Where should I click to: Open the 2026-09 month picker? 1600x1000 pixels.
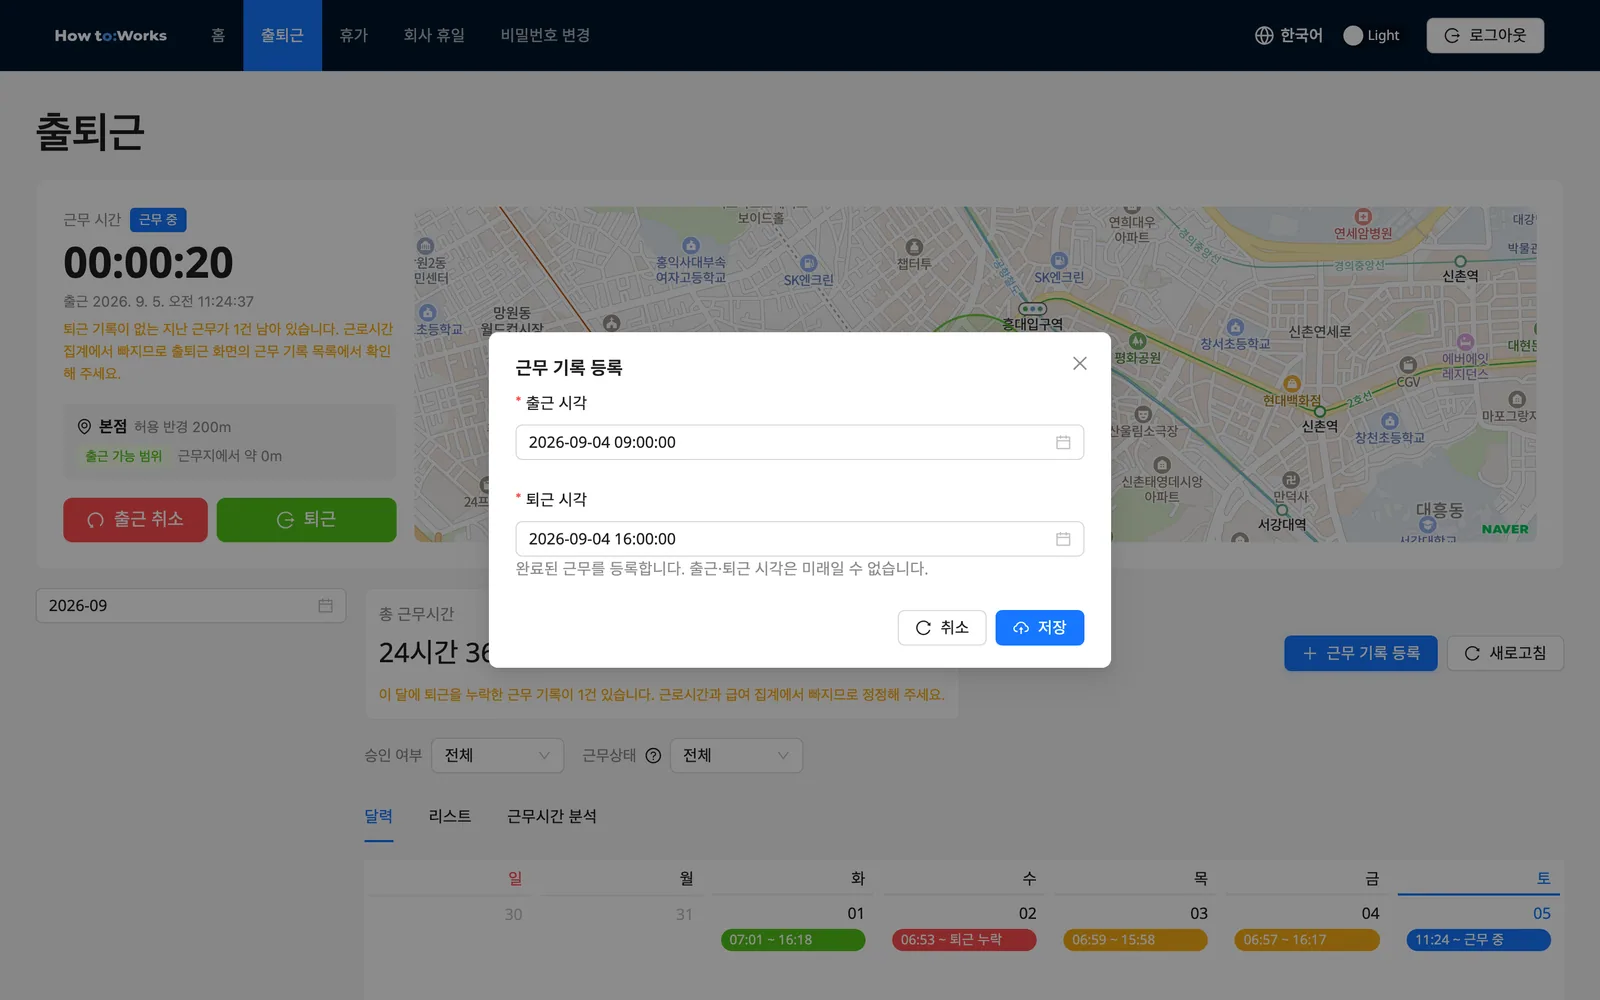pyautogui.click(x=191, y=606)
